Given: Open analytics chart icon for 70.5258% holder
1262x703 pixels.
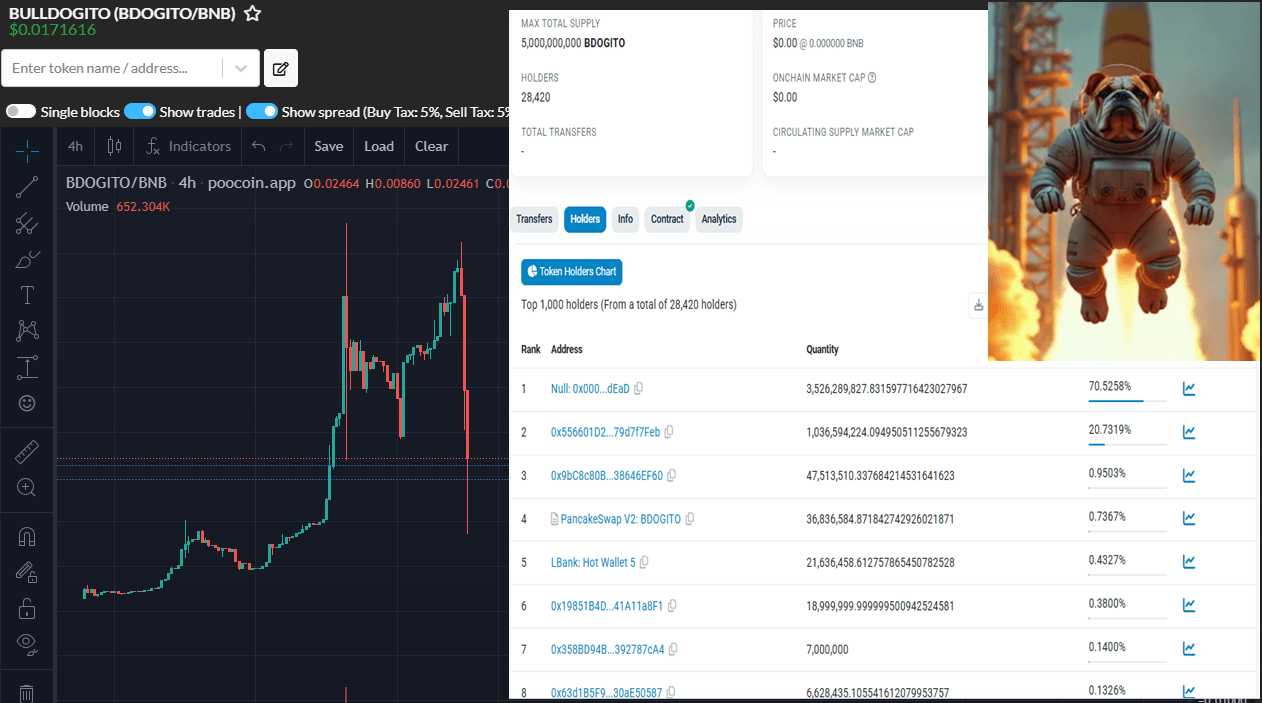Looking at the screenshot, I should (x=1189, y=389).
